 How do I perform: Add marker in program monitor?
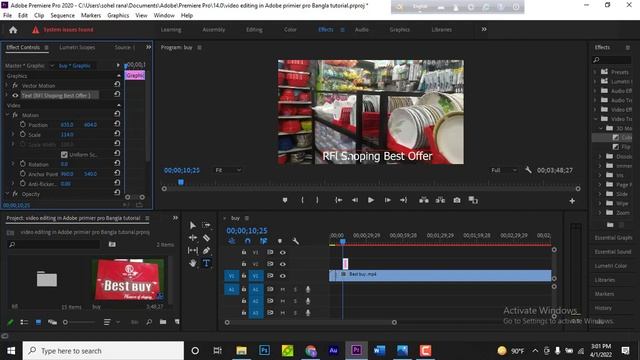point(285,200)
